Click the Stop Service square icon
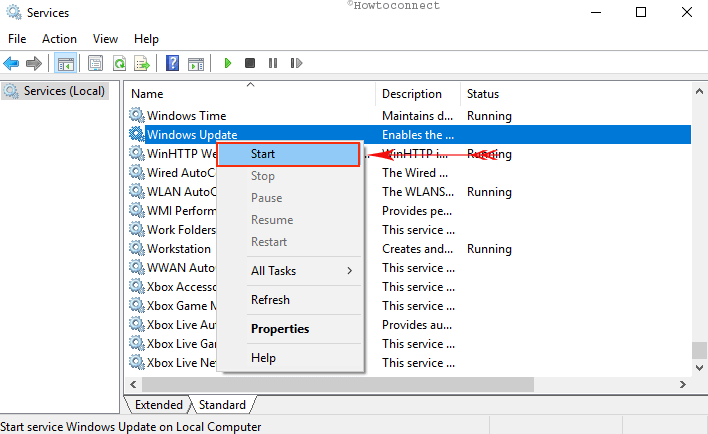 click(x=250, y=63)
